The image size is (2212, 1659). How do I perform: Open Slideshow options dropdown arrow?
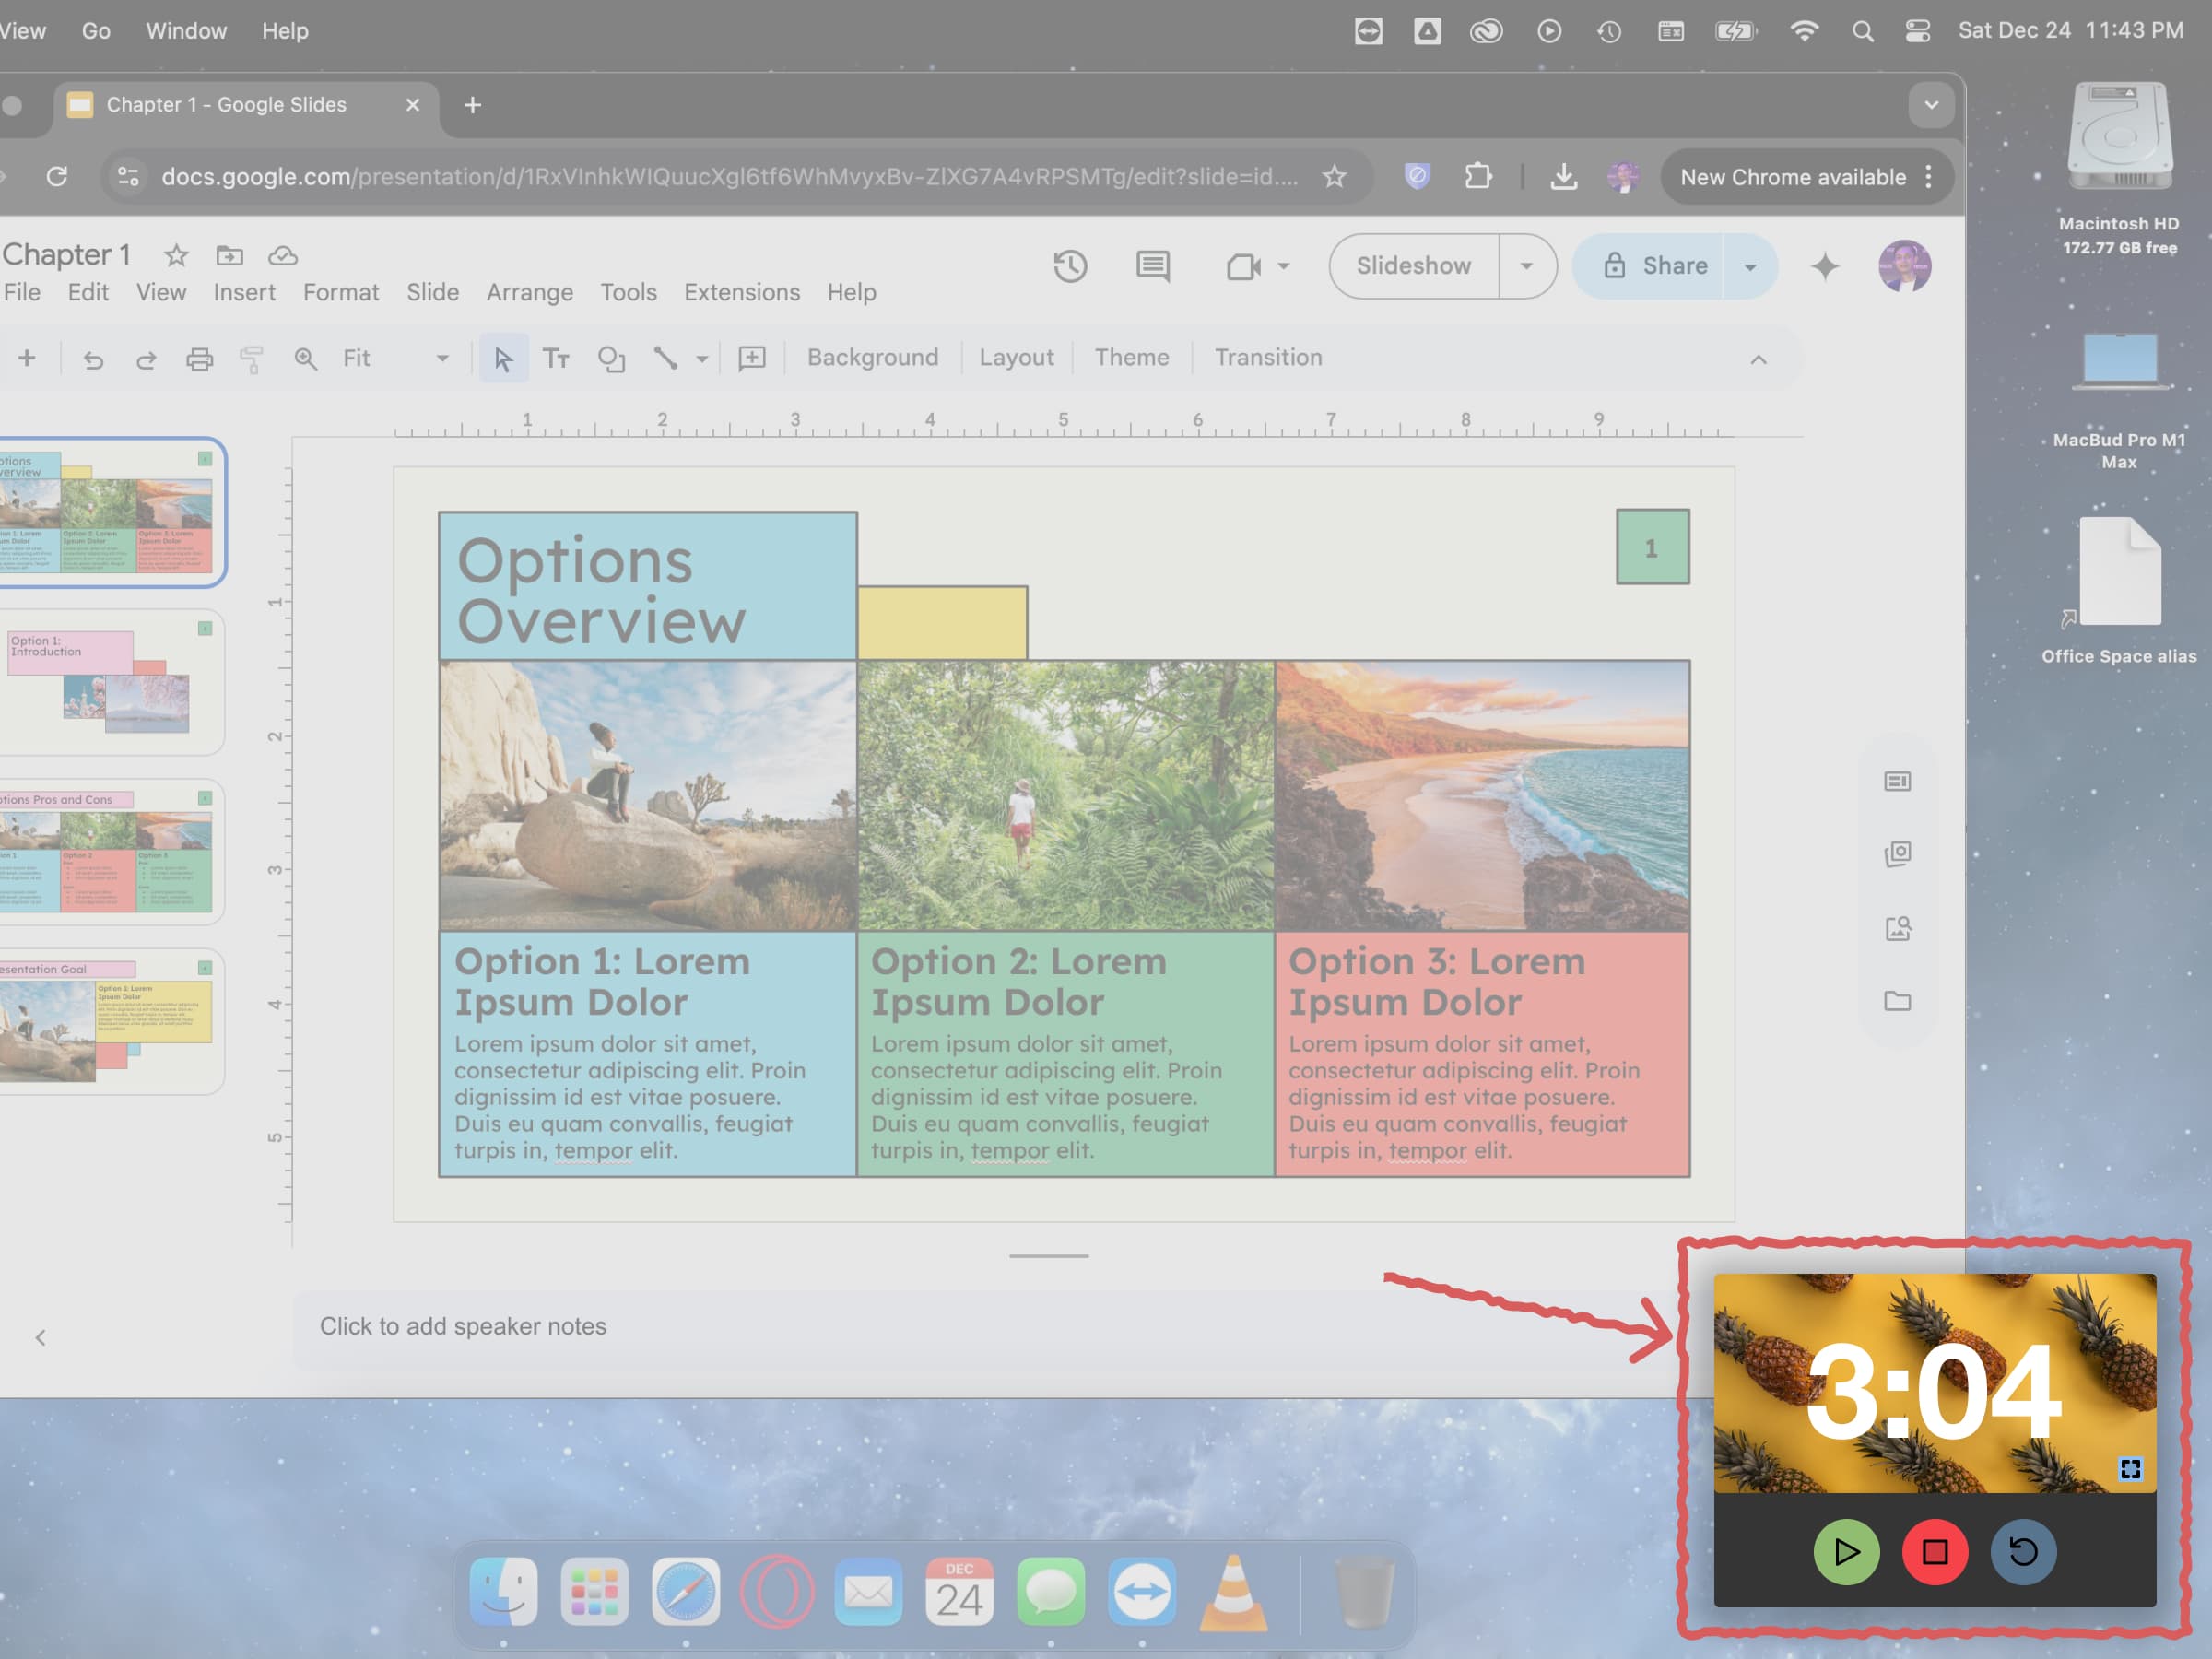click(1527, 266)
